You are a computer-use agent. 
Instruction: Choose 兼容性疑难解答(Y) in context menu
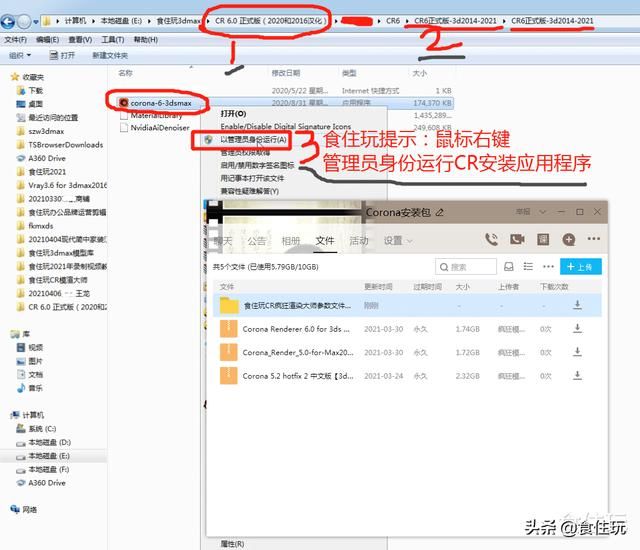point(249,191)
